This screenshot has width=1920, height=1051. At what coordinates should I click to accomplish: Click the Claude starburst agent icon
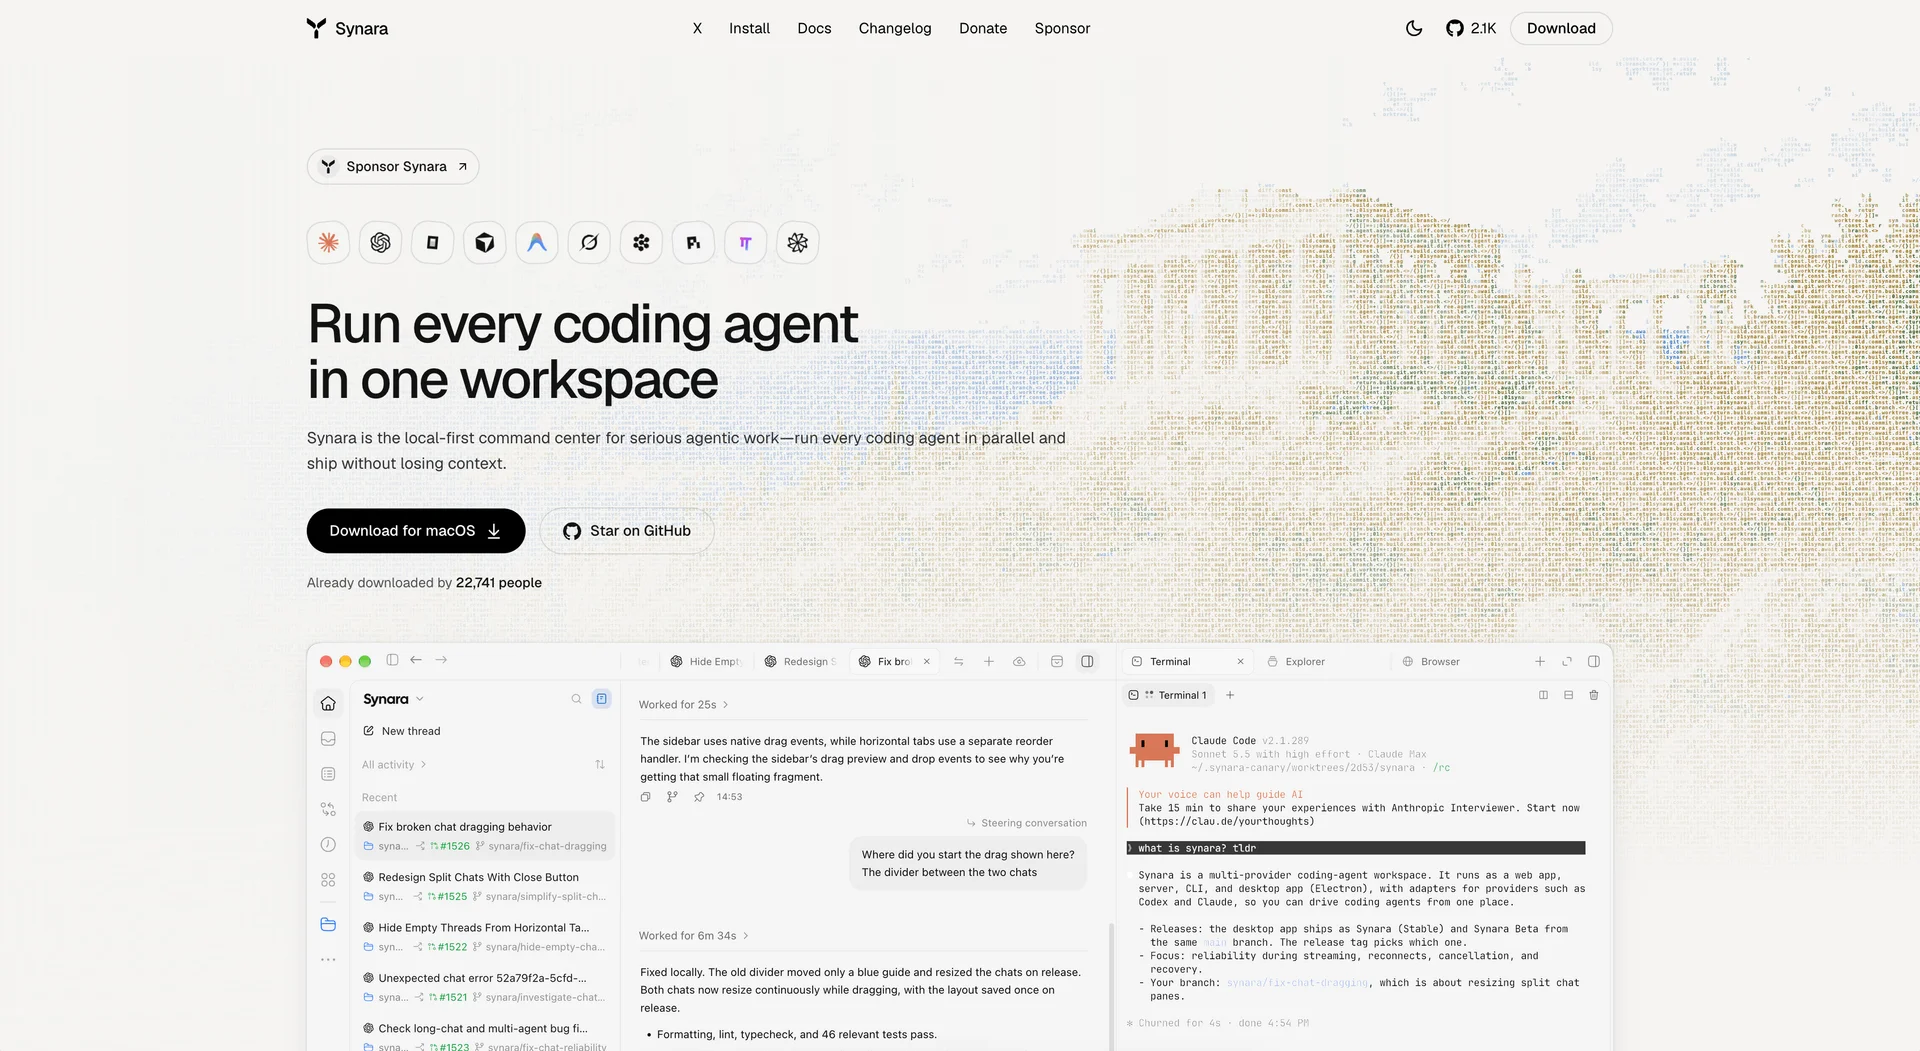(x=328, y=242)
